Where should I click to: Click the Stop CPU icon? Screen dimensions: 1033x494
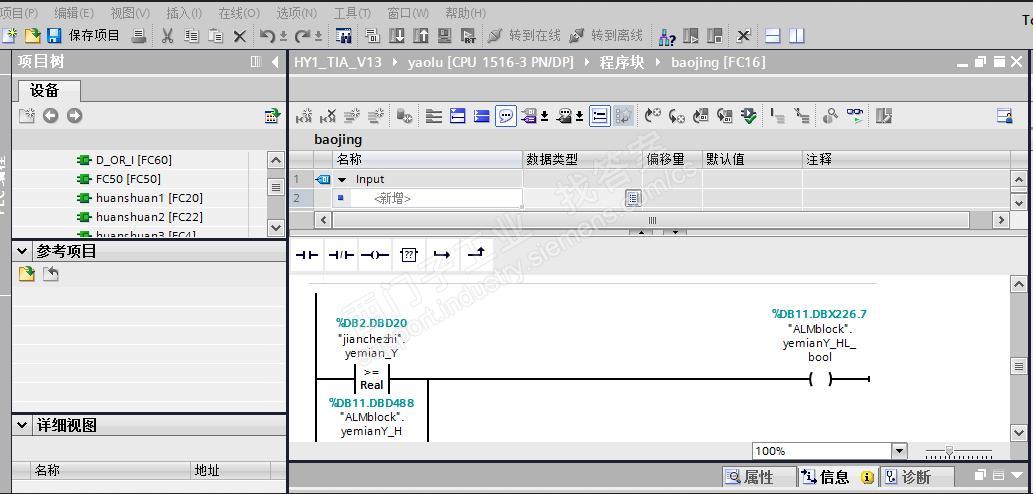point(715,36)
